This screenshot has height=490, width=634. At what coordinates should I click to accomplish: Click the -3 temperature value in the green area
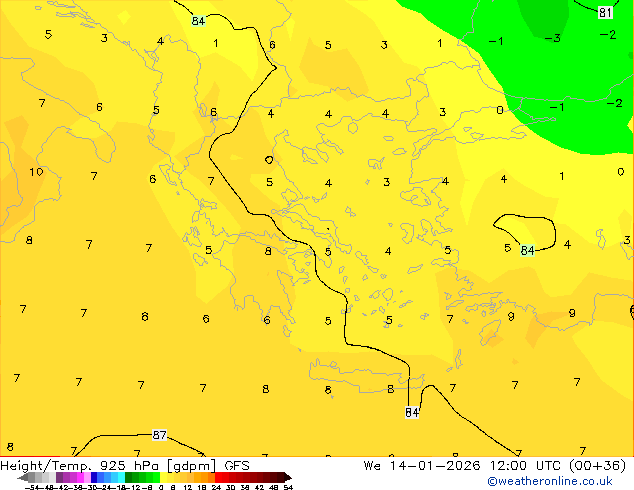coord(553,38)
